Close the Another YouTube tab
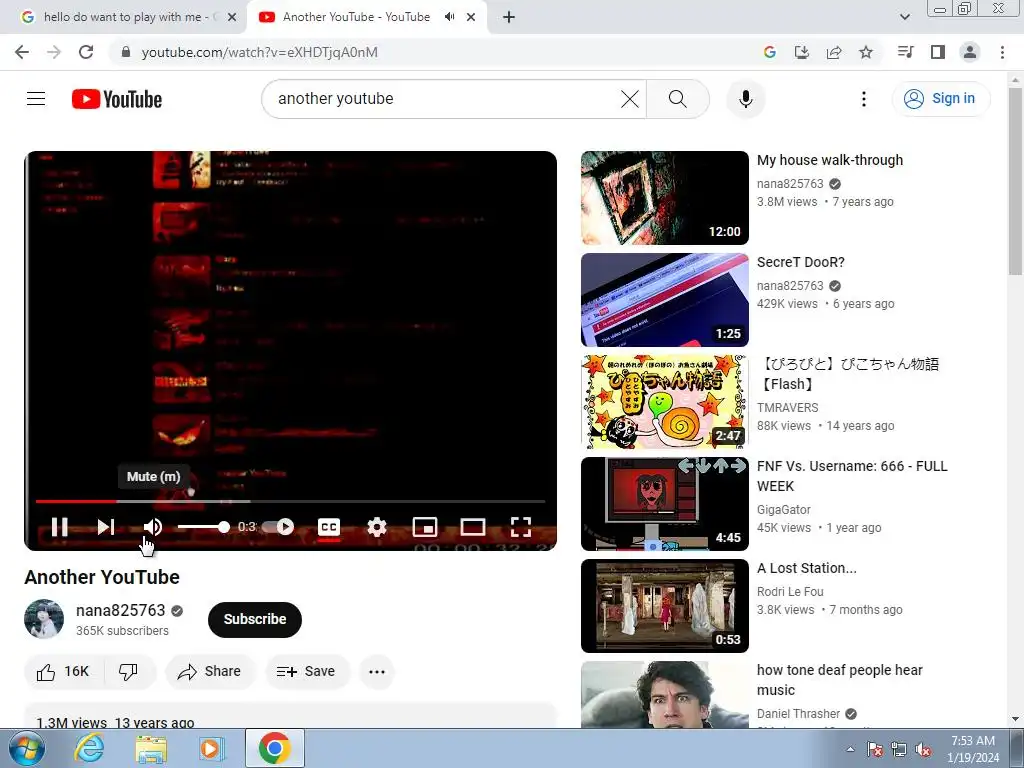The image size is (1024, 768). point(471,17)
